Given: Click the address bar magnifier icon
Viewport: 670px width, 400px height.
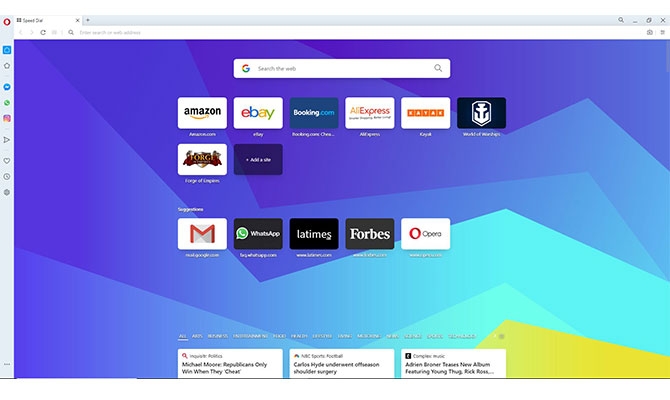Looking at the screenshot, I should click(x=71, y=32).
